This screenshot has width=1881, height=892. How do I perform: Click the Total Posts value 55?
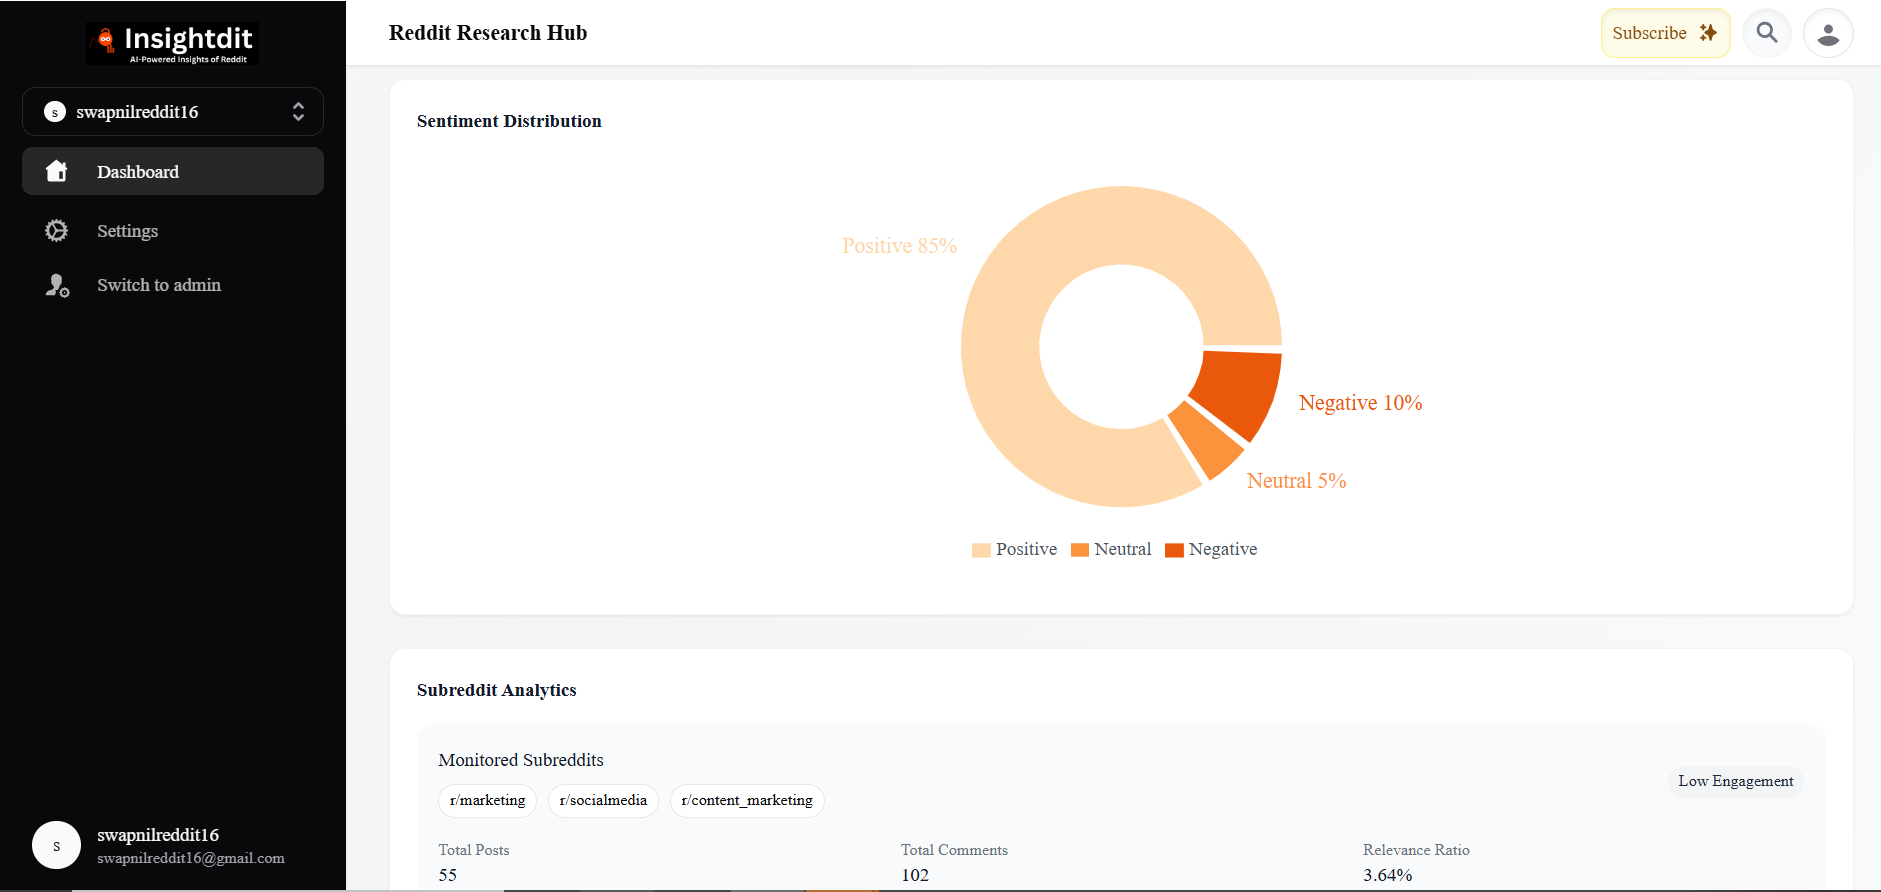448,875
